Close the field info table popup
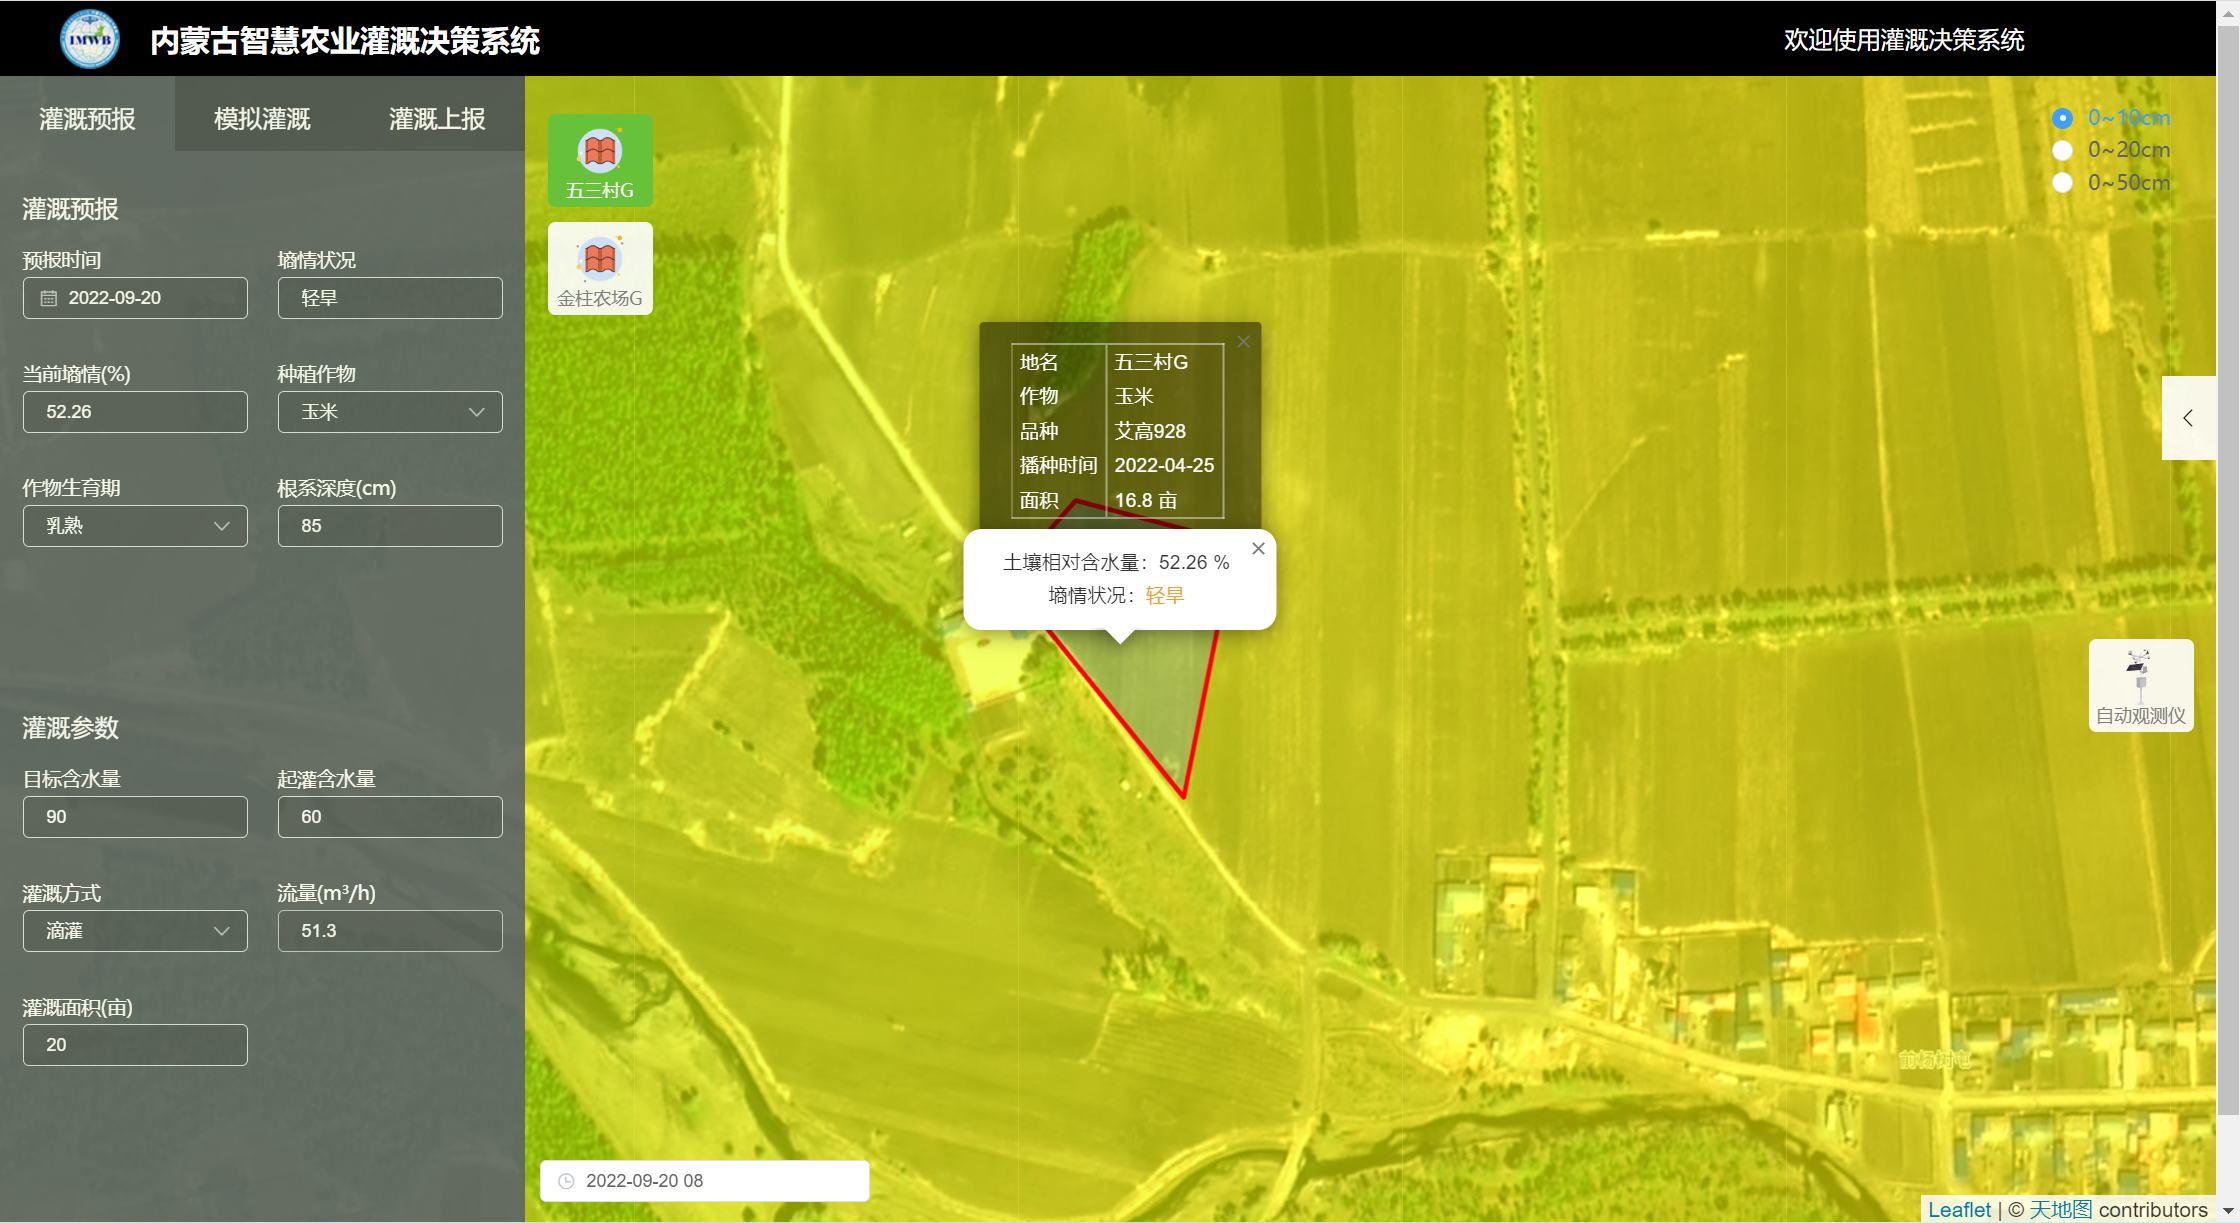2240x1223 pixels. [x=1243, y=342]
